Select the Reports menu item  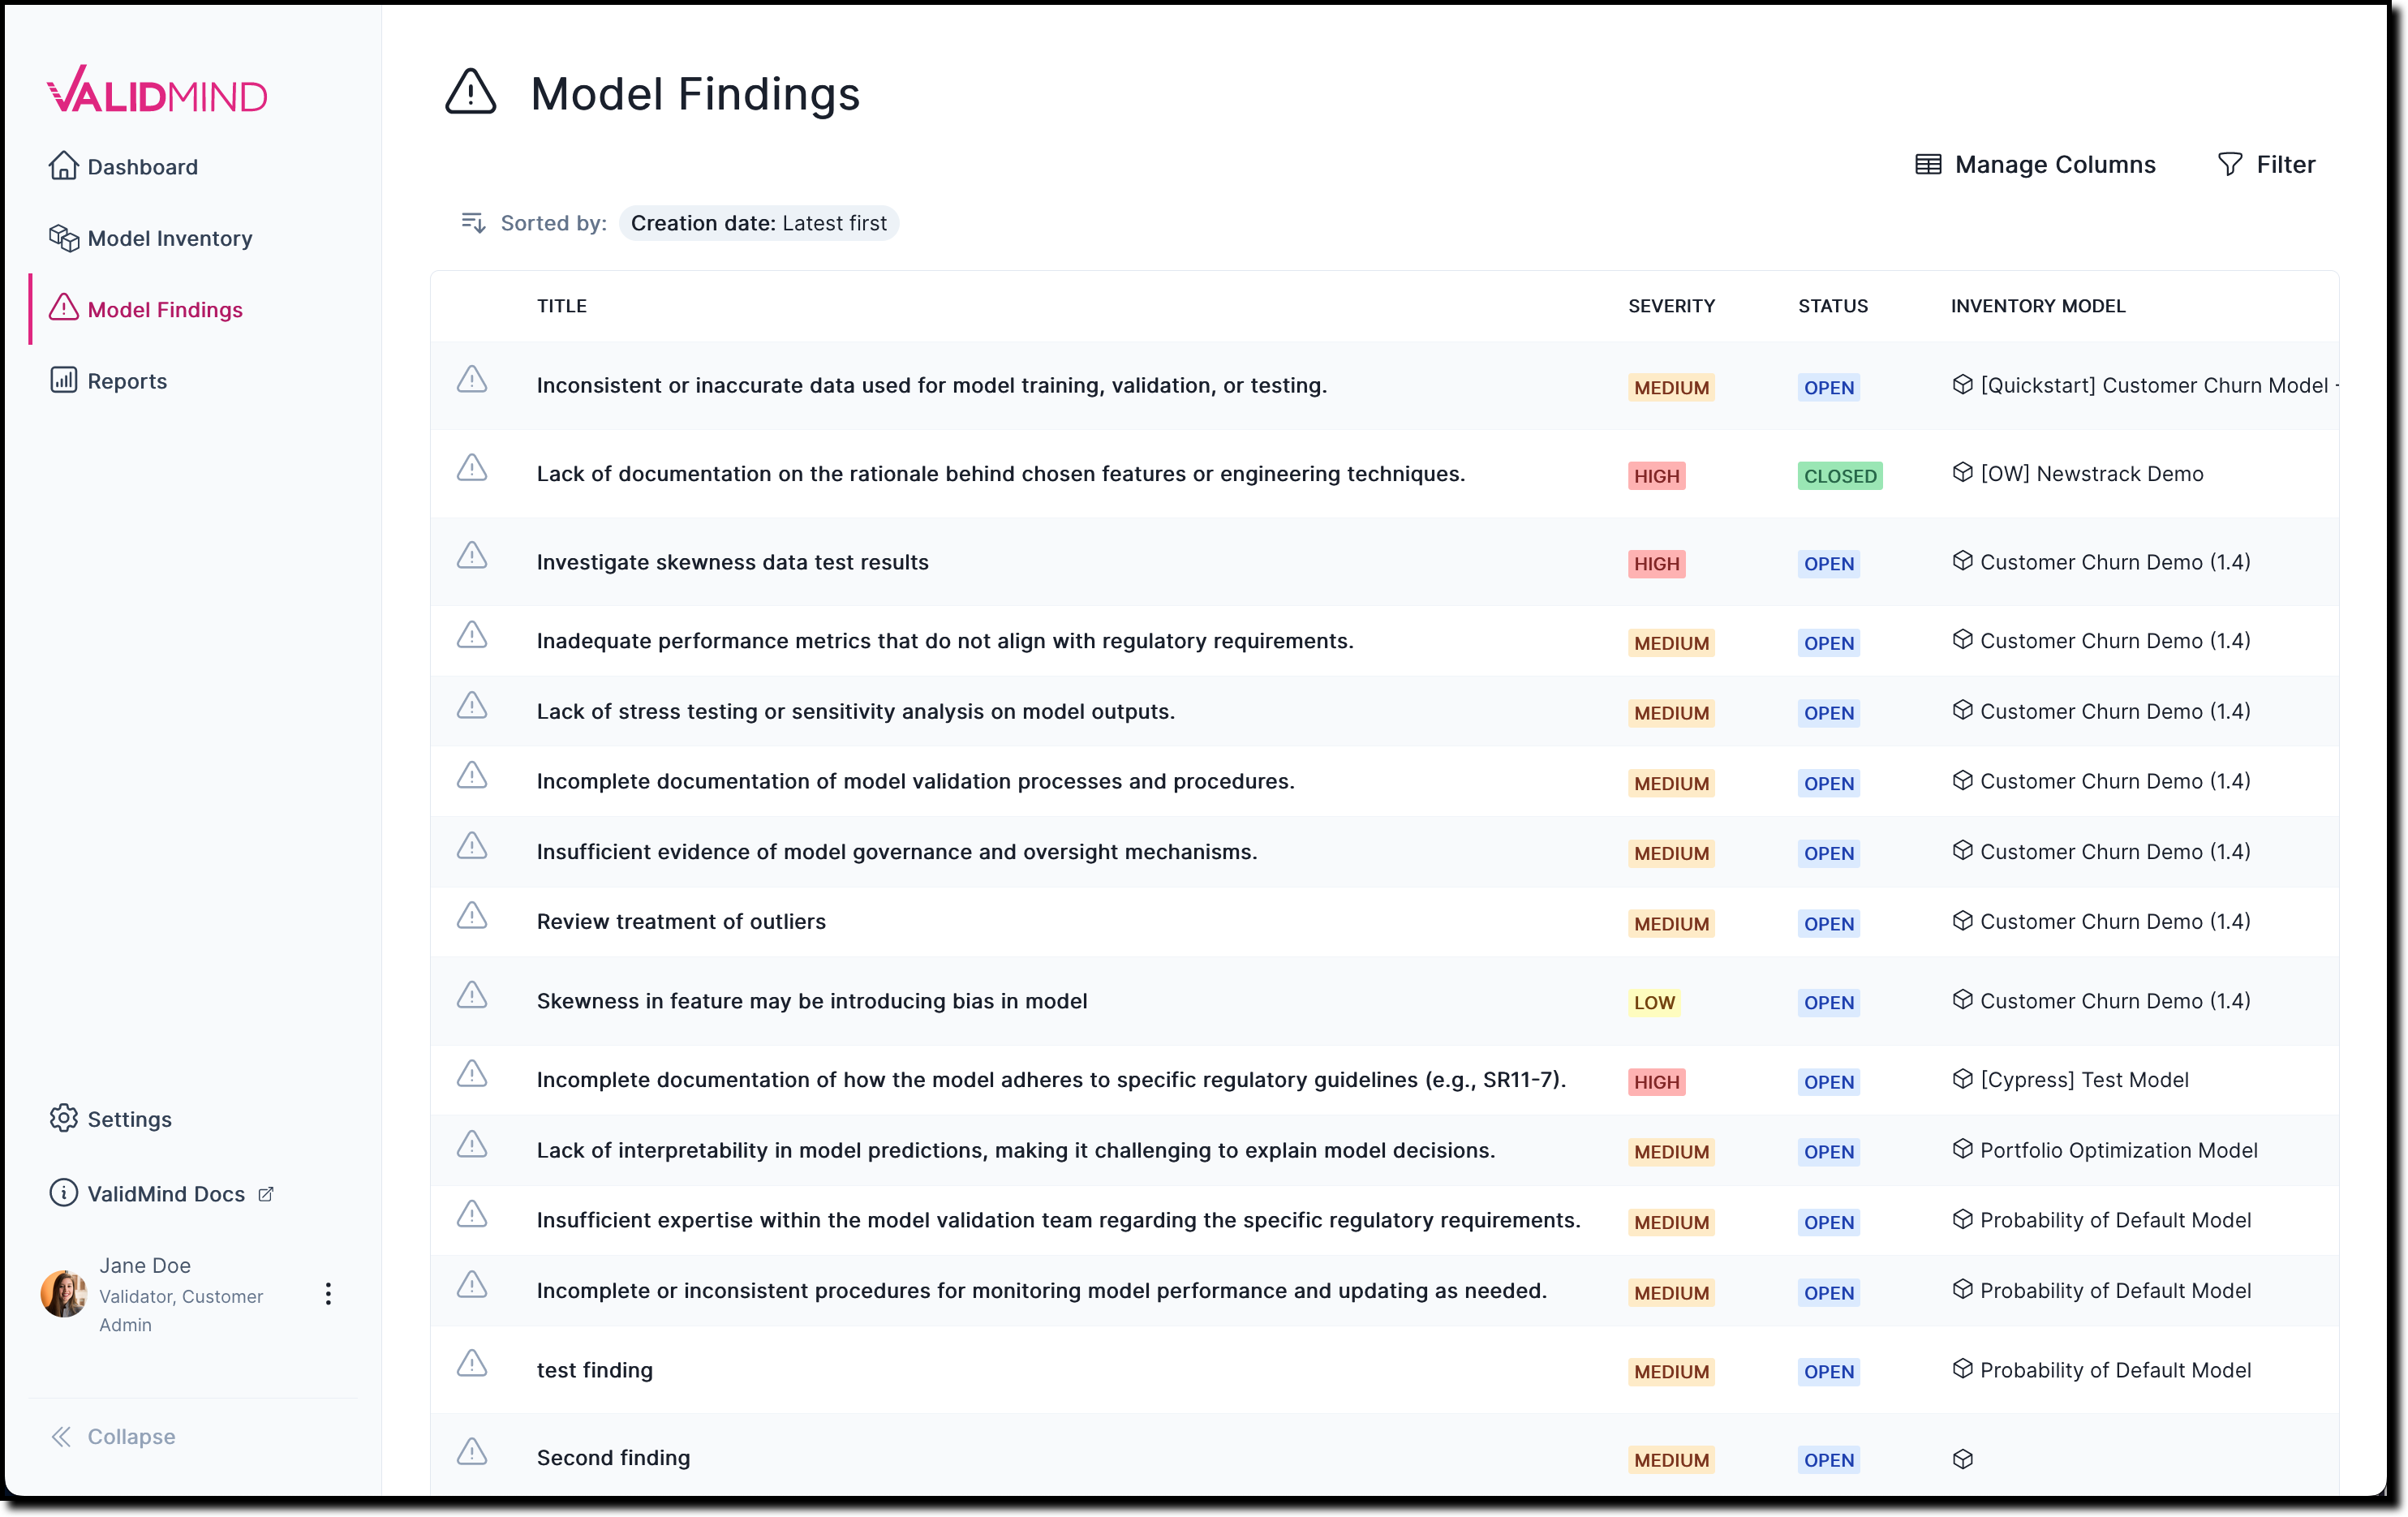click(x=127, y=380)
